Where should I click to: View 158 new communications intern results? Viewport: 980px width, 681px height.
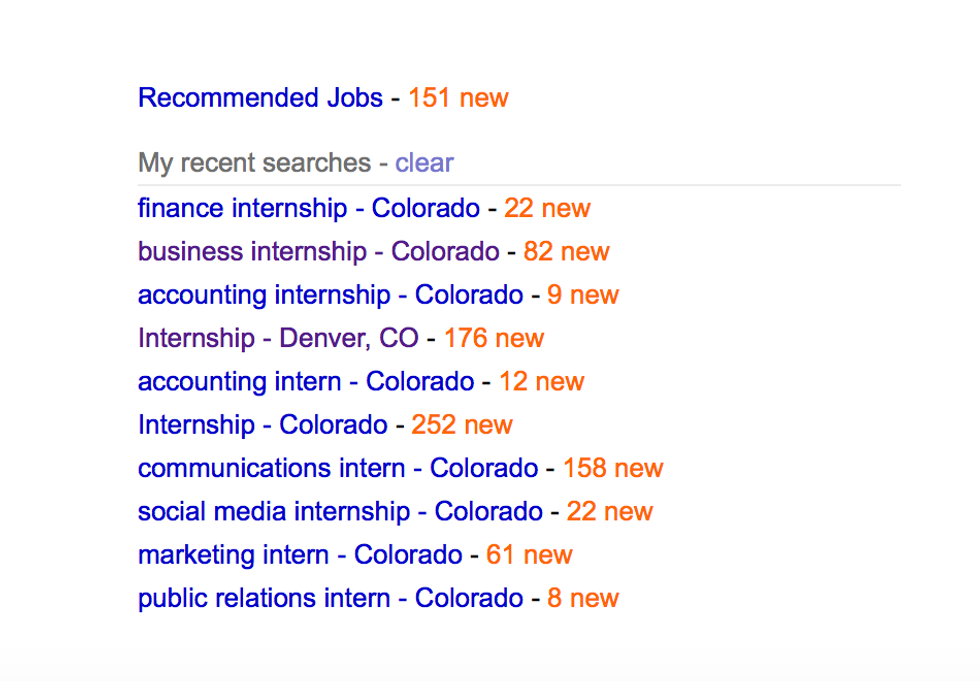click(613, 468)
